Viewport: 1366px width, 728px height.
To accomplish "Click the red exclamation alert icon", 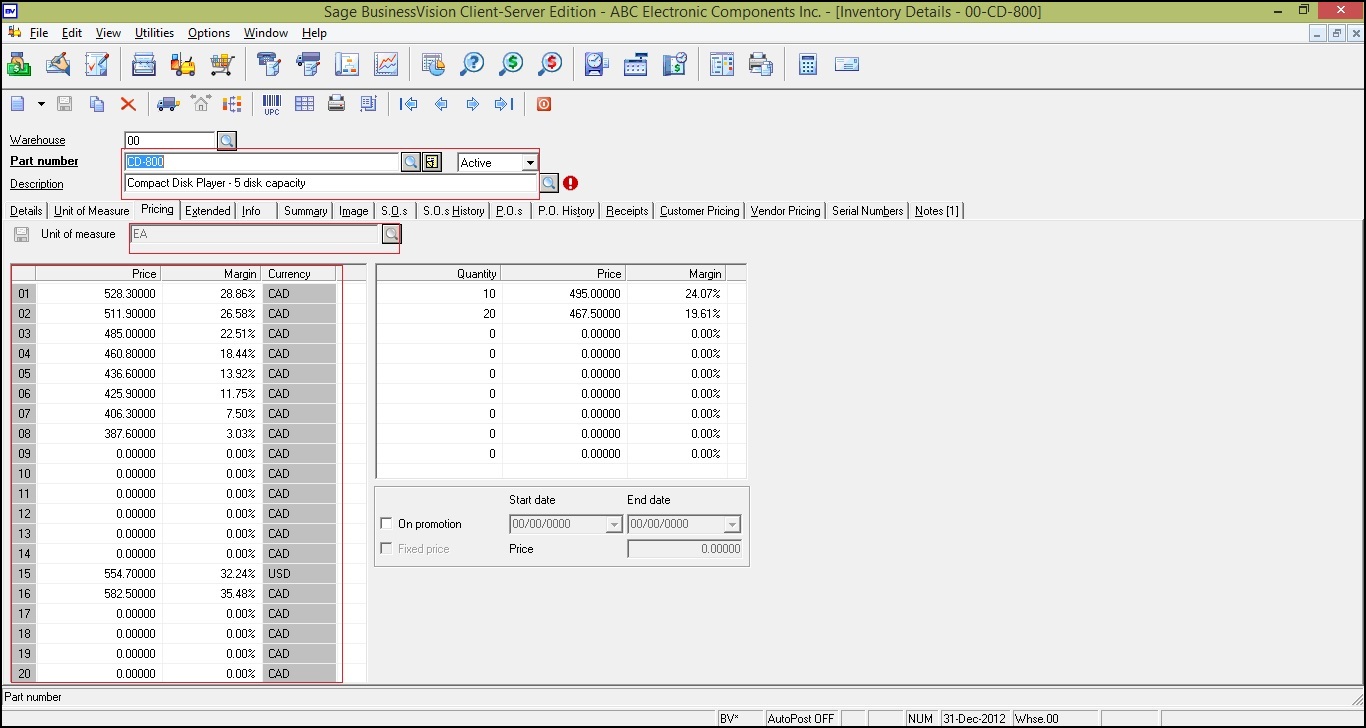I will (x=571, y=183).
